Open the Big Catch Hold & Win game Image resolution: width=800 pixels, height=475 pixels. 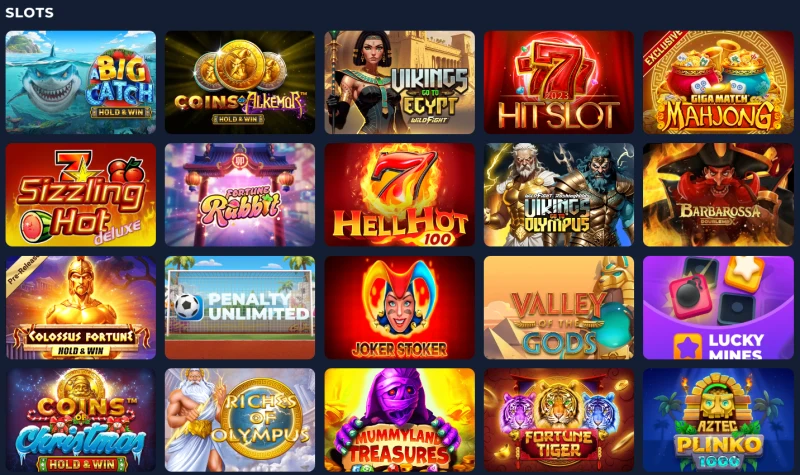(81, 82)
